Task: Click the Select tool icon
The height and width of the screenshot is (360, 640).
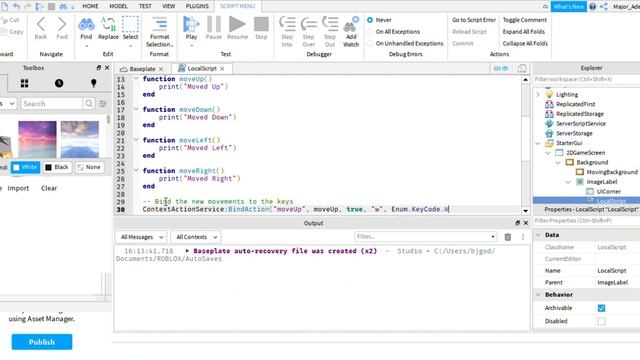Action: click(x=130, y=25)
